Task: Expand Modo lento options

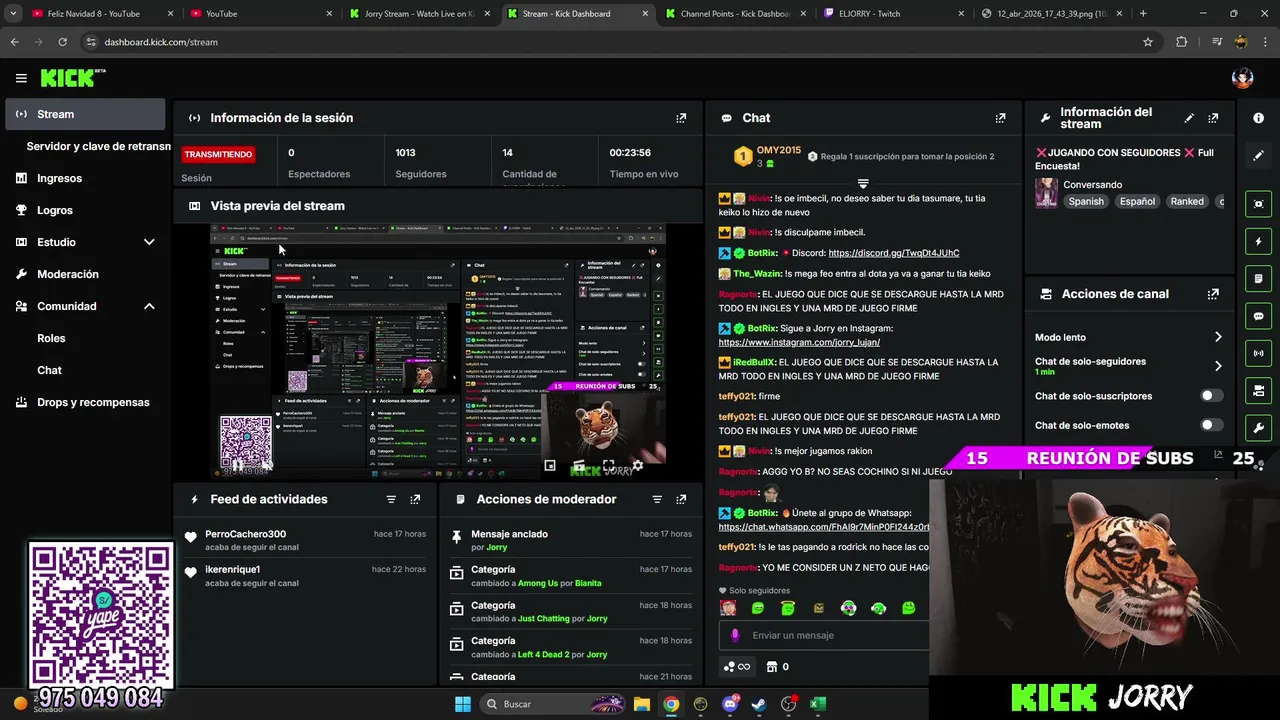Action: 1217,337
